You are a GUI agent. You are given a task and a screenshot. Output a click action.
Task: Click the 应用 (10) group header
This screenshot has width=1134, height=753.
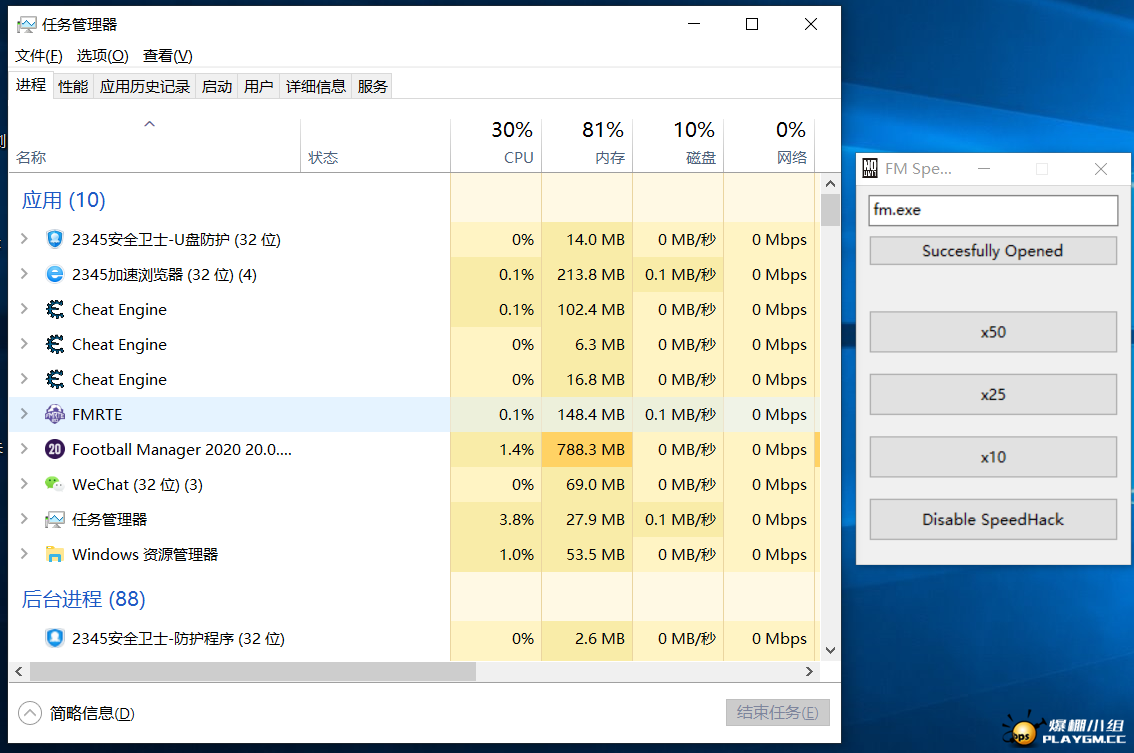point(64,200)
